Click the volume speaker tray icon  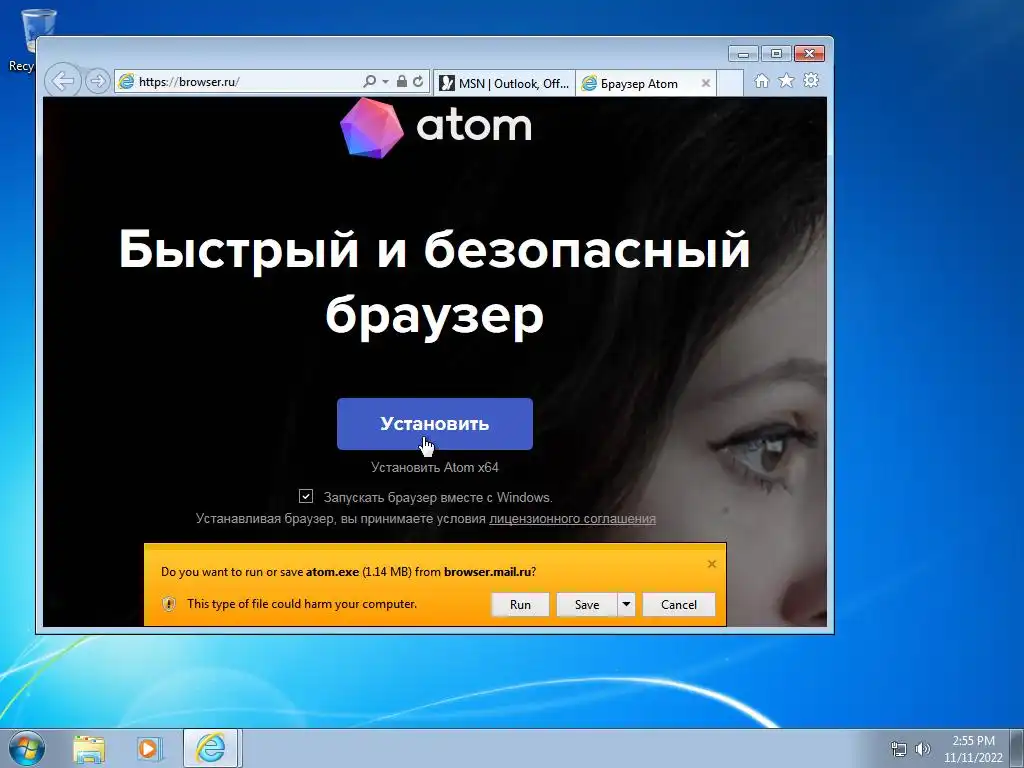[x=923, y=749]
